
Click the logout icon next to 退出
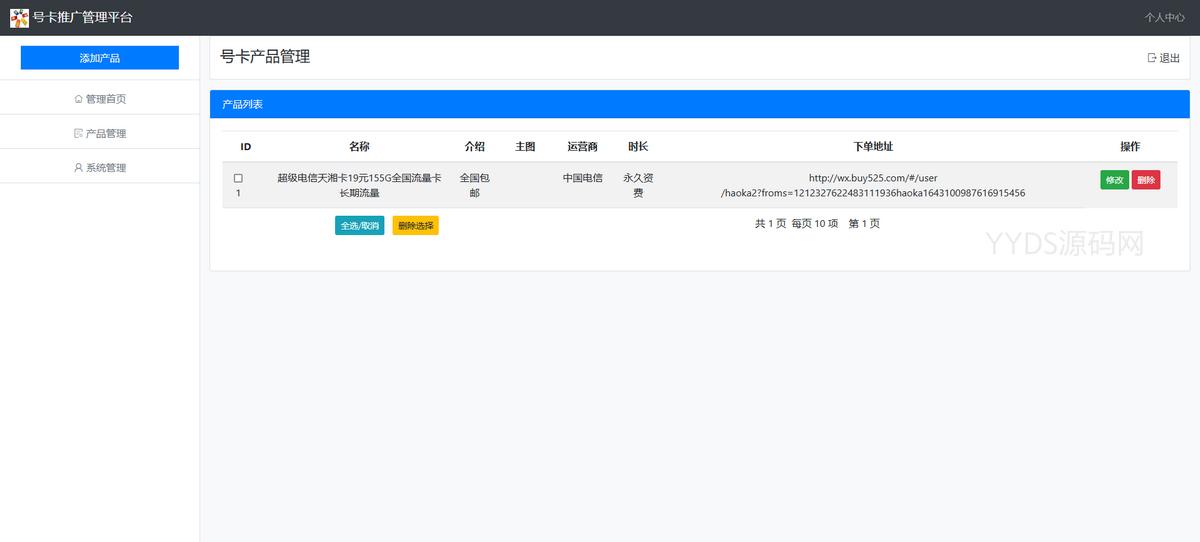coord(1152,58)
